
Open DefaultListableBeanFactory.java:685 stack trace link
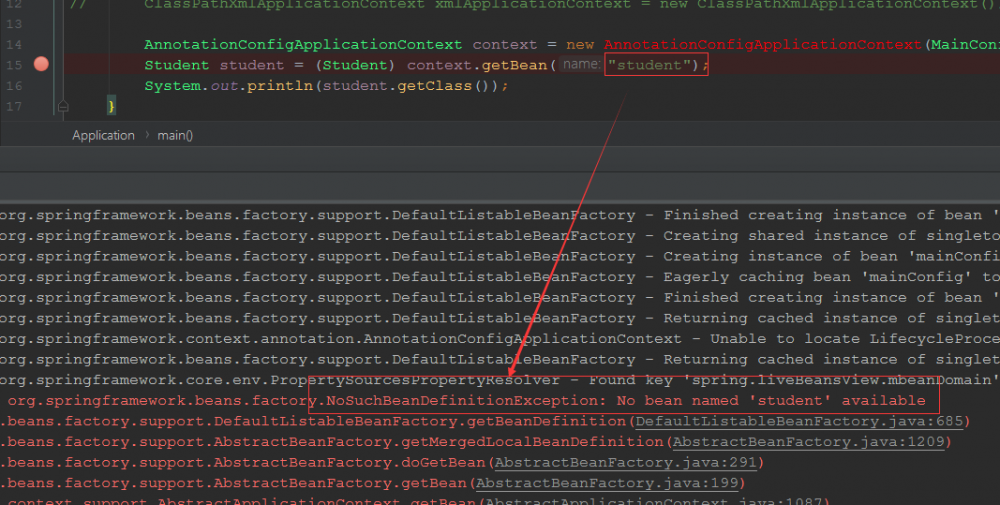(799, 421)
